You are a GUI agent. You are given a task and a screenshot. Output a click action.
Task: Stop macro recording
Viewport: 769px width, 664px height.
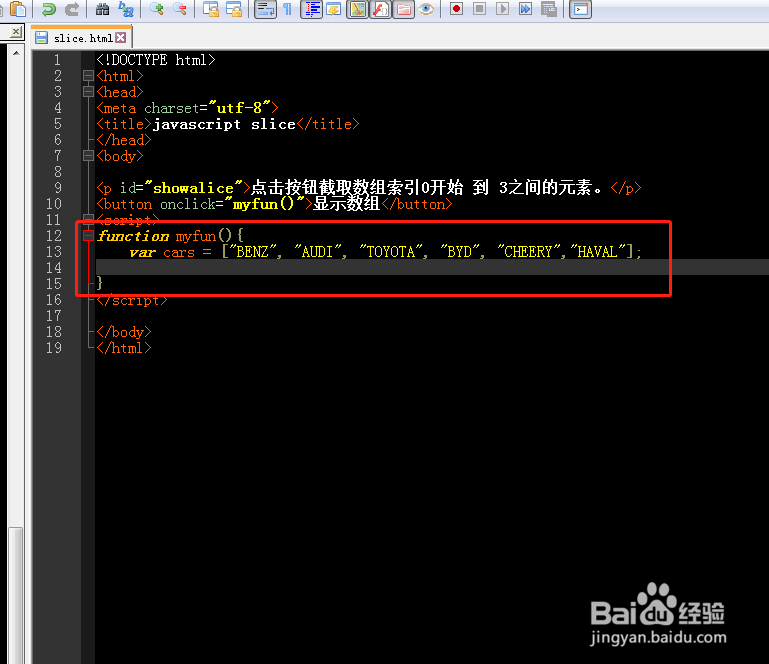pyautogui.click(x=480, y=9)
